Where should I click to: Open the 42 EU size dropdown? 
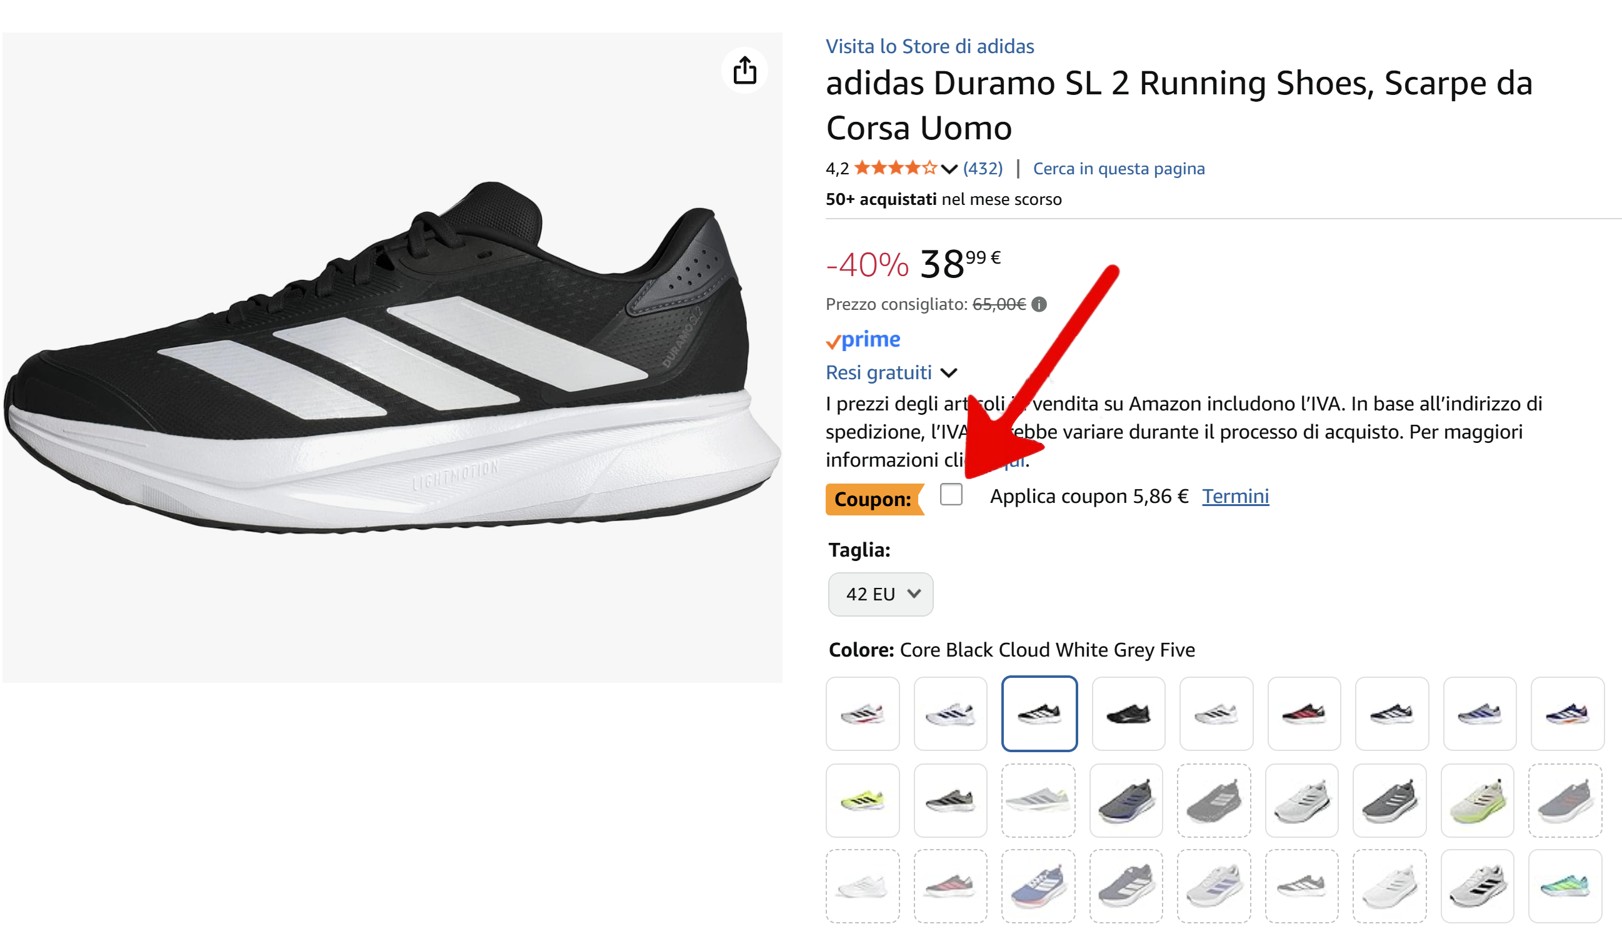point(880,594)
